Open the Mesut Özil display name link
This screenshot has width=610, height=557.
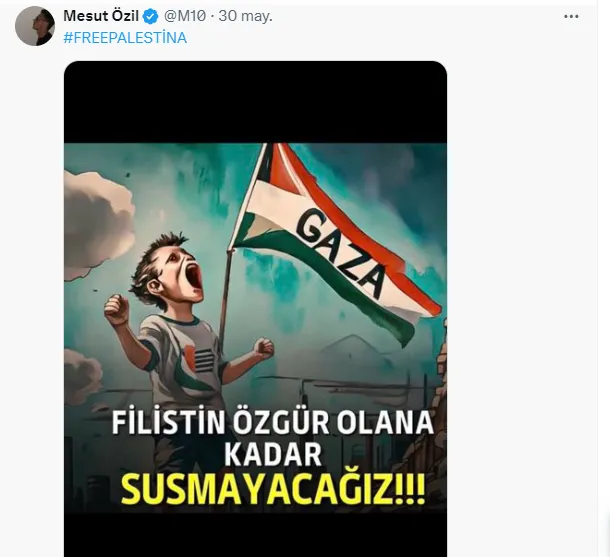pos(101,16)
